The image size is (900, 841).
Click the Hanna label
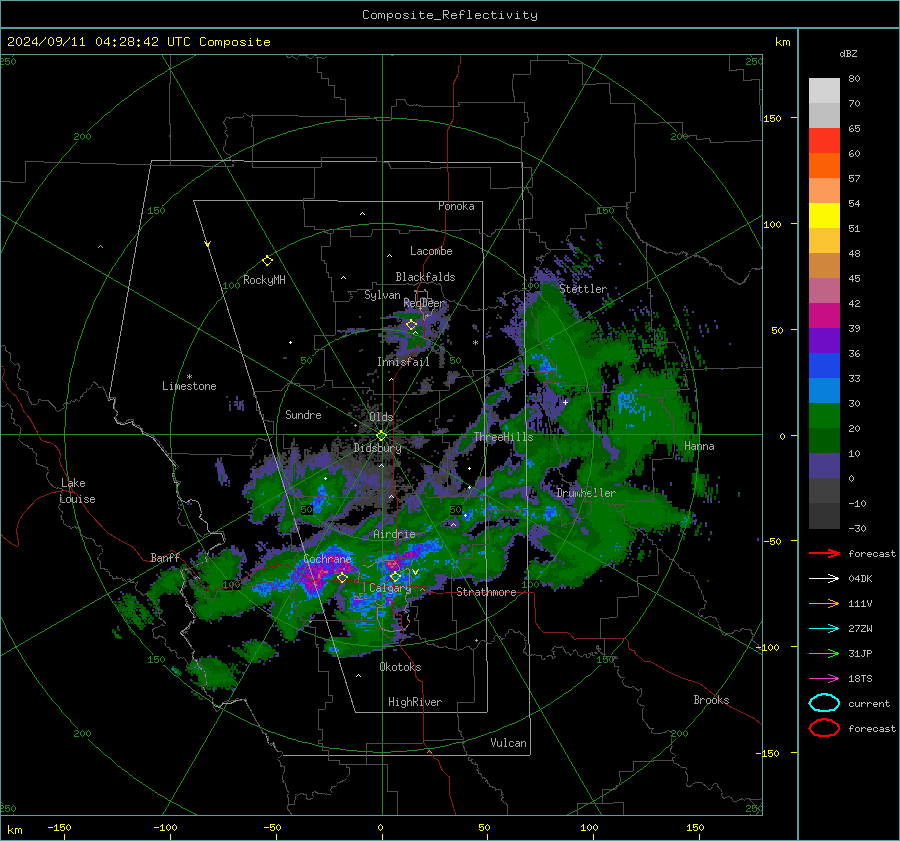pos(699,446)
